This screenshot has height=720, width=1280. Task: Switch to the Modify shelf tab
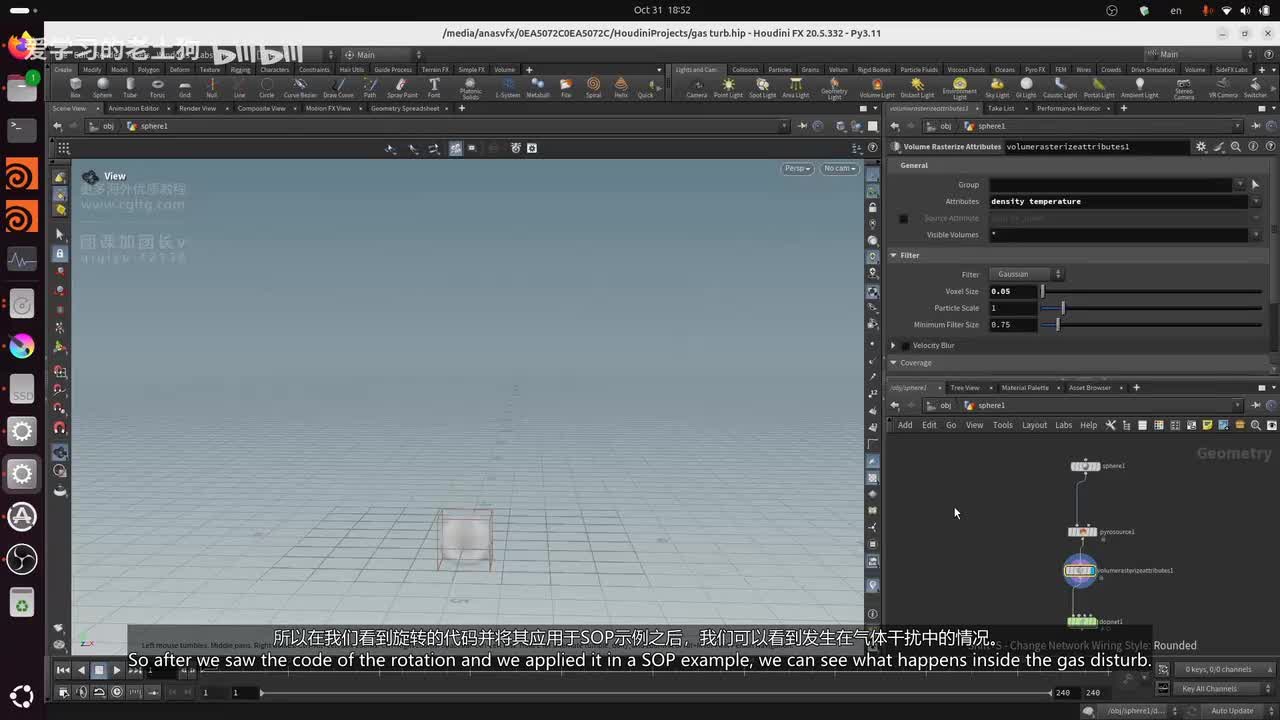[92, 70]
